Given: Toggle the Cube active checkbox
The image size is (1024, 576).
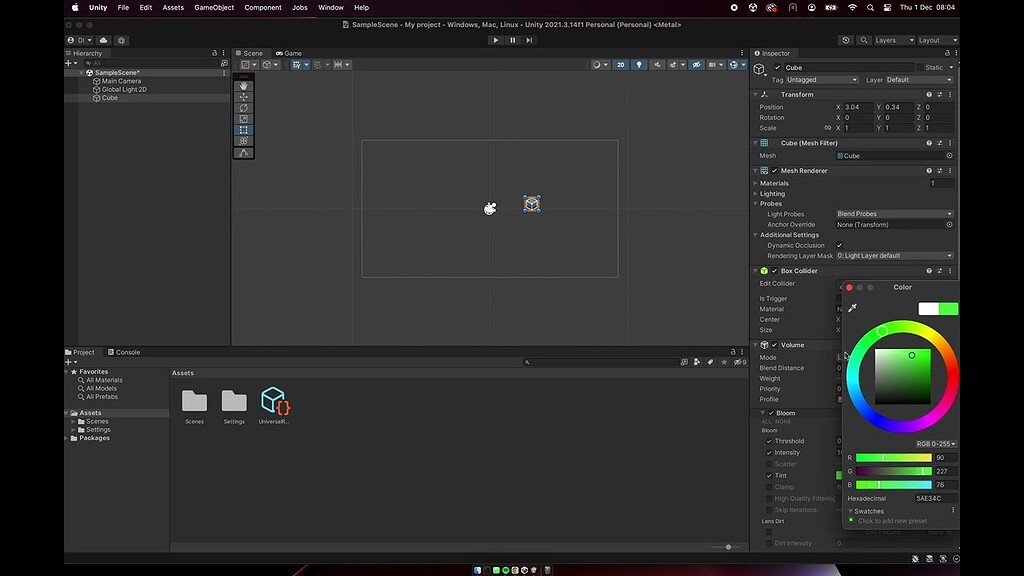Looking at the screenshot, I should pos(777,67).
